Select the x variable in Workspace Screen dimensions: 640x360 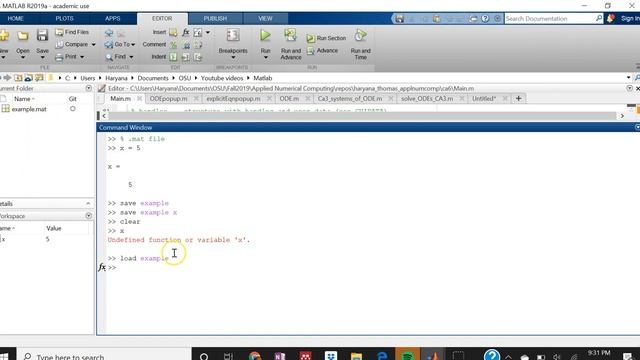click(3, 239)
